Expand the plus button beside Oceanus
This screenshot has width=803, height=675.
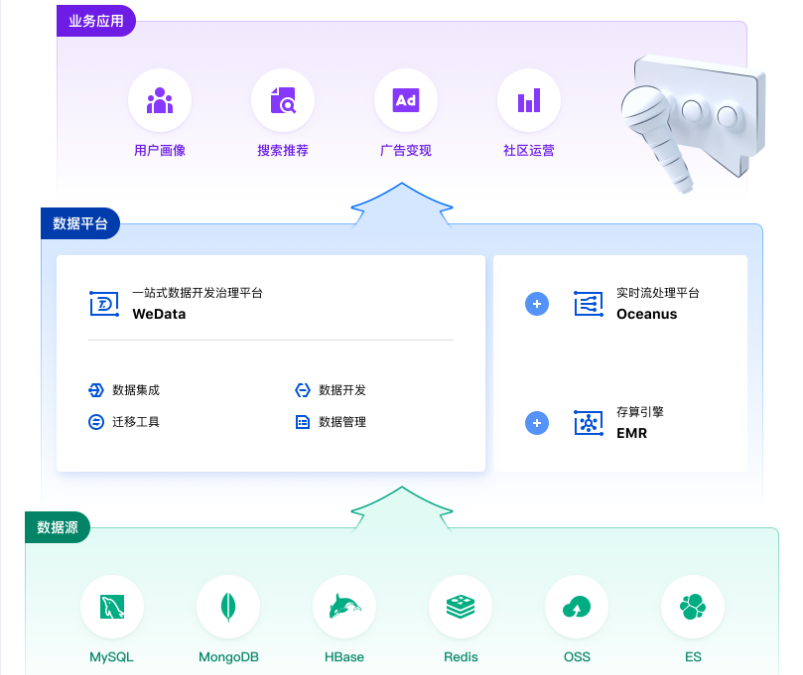coord(537,304)
